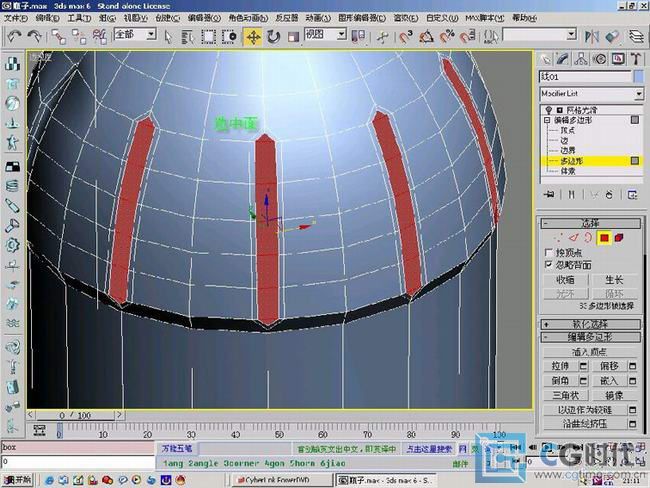Viewport: 650px width, 488px height.
Task: Toggle the lightbulb next to 网格光滑
Action: coord(548,110)
